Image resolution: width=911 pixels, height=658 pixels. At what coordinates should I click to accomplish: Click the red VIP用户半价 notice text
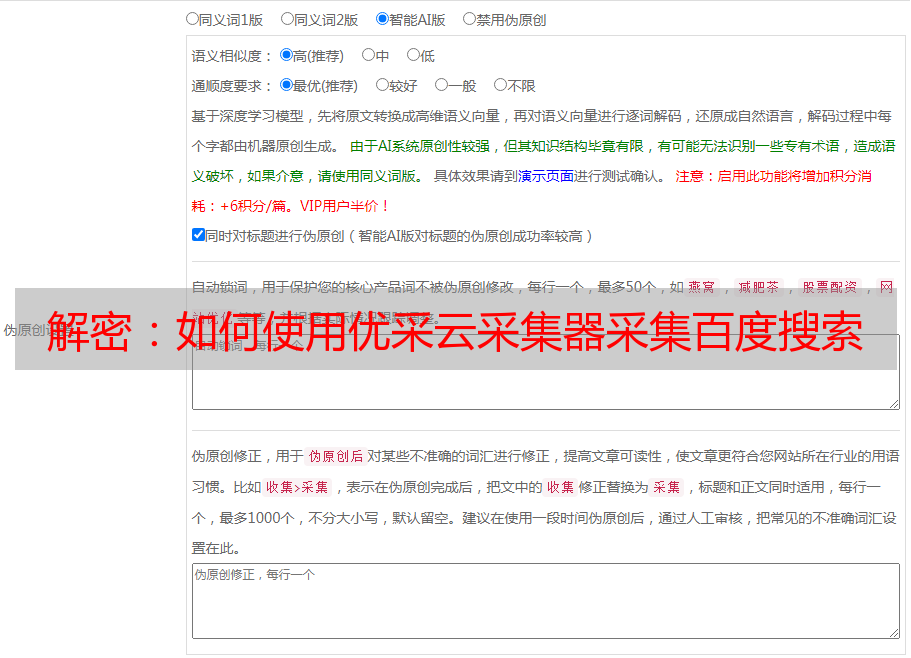pos(344,206)
